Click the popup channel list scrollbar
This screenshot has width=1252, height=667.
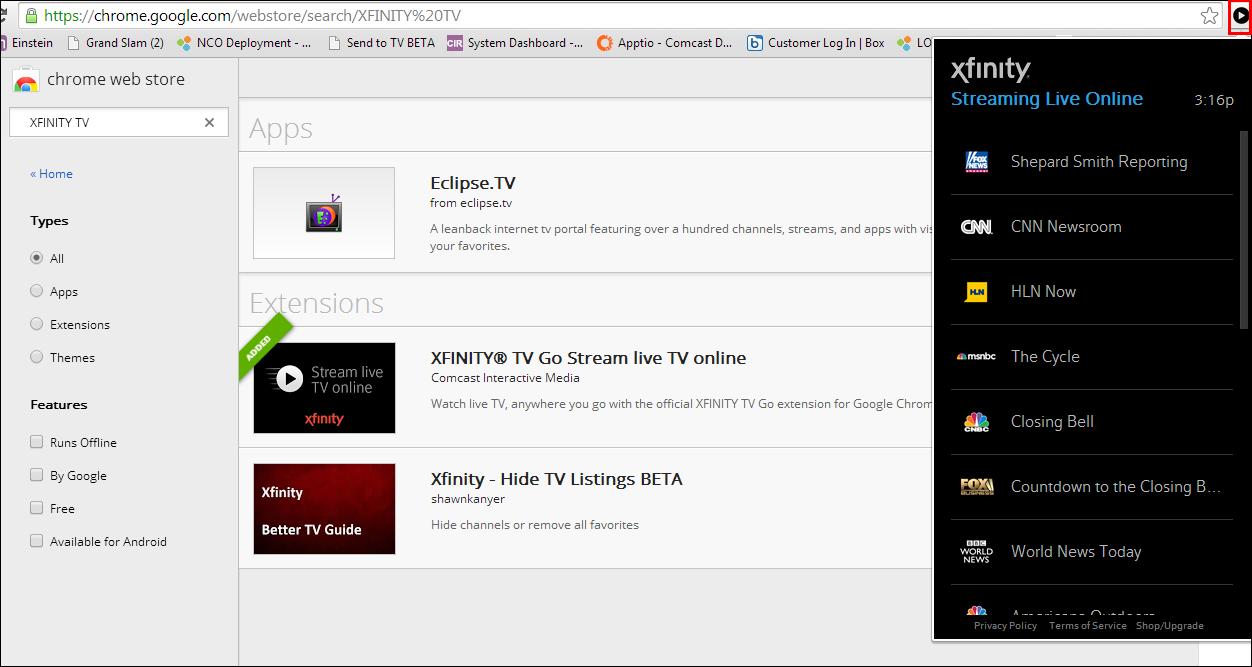[1243, 230]
